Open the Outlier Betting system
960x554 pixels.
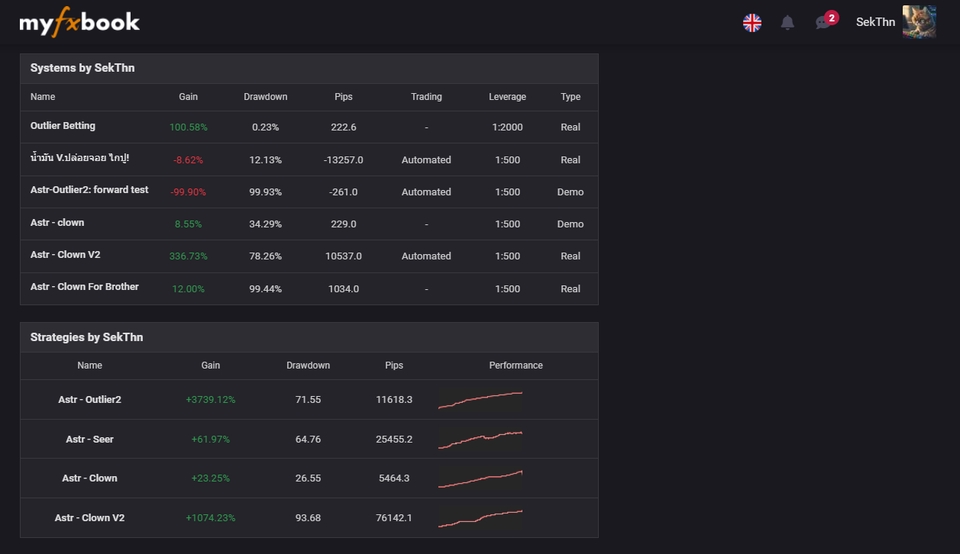point(63,125)
